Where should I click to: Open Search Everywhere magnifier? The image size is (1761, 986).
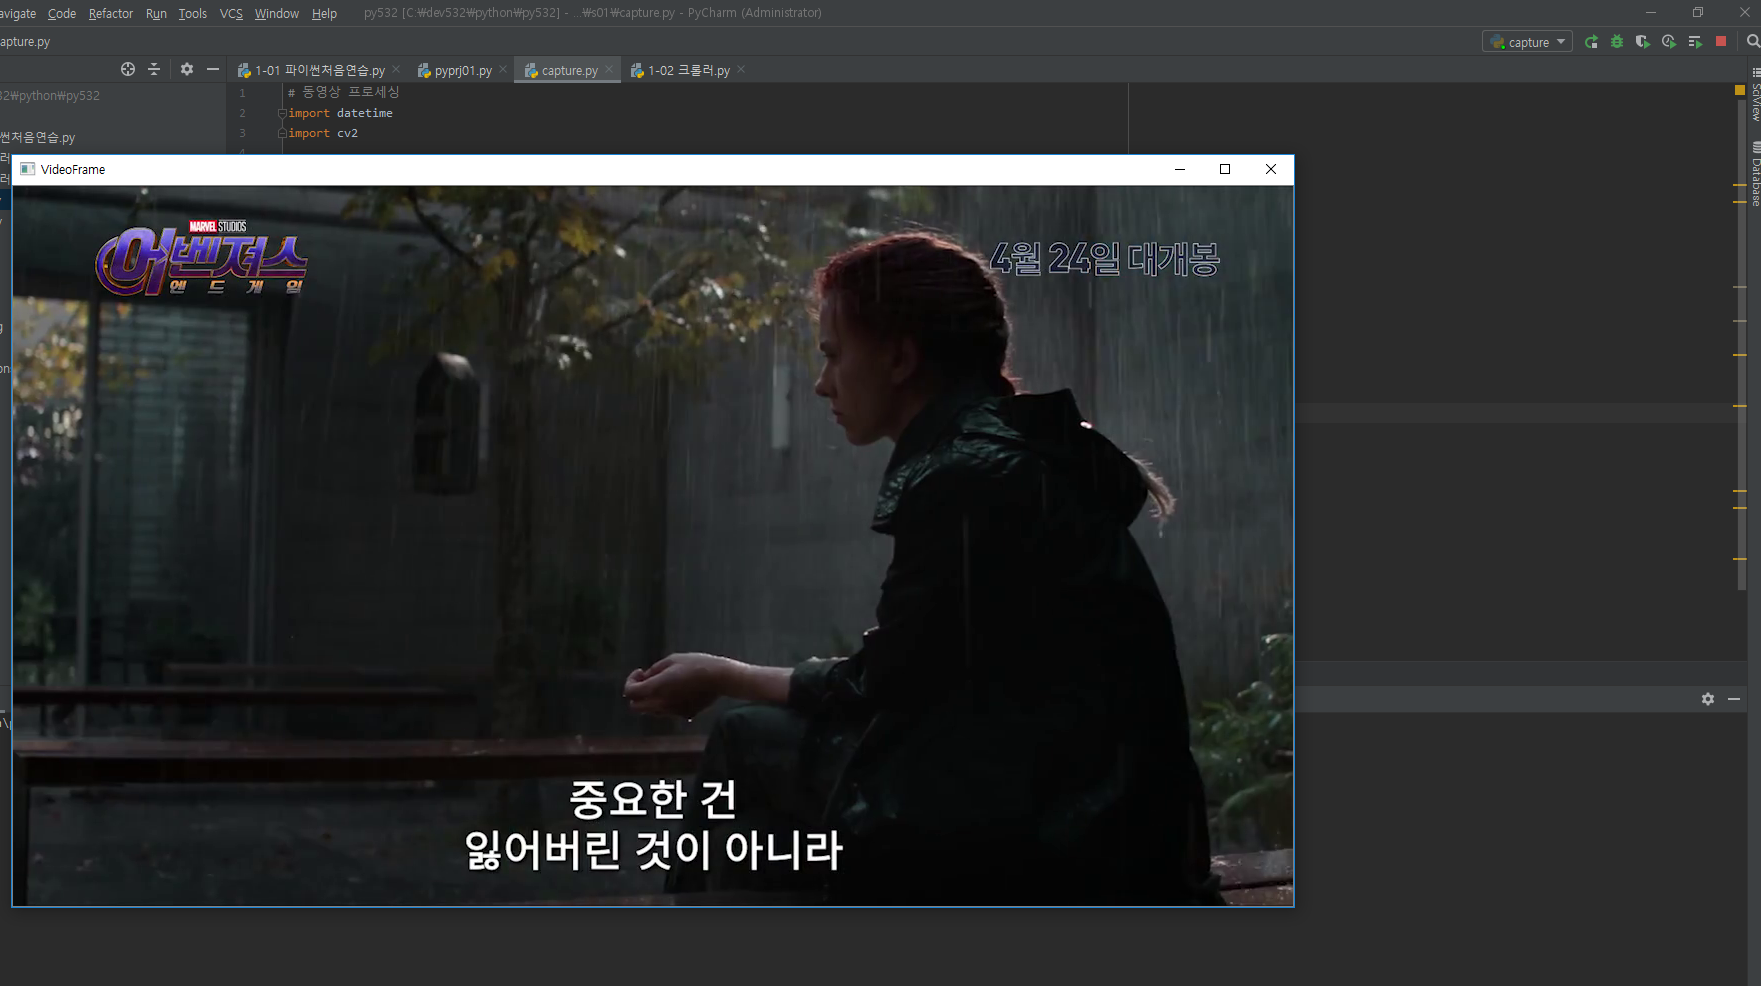coord(1753,42)
